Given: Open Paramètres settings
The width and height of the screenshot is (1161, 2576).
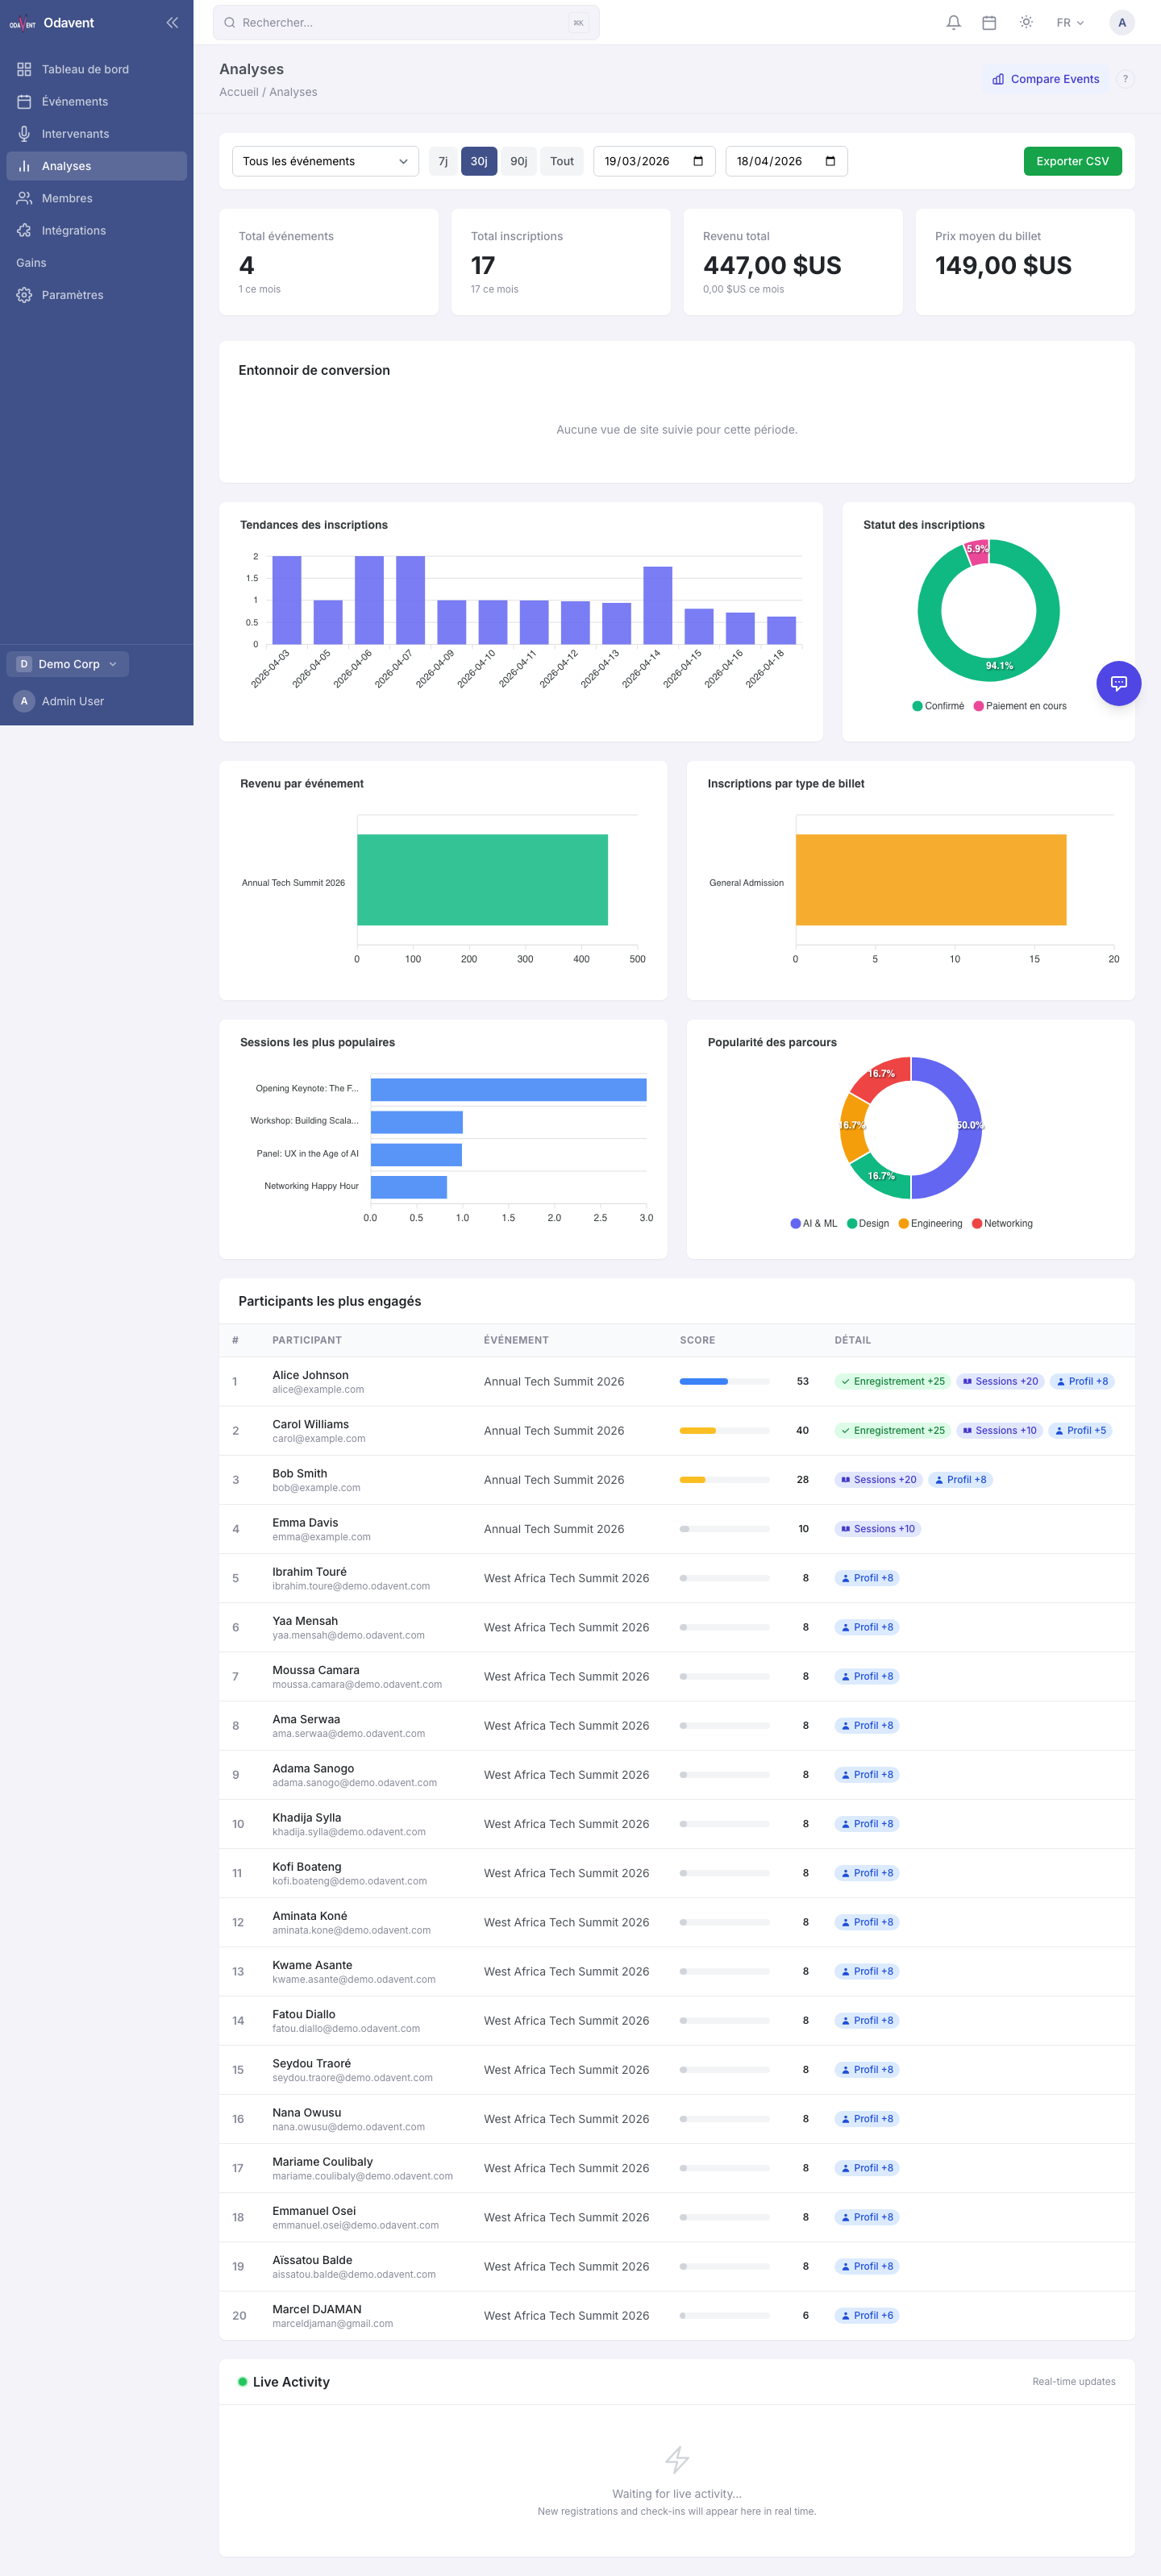Looking at the screenshot, I should click(x=96, y=295).
